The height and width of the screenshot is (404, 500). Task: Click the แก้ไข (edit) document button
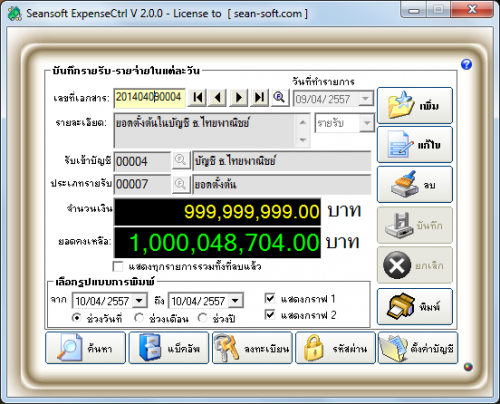pos(415,145)
